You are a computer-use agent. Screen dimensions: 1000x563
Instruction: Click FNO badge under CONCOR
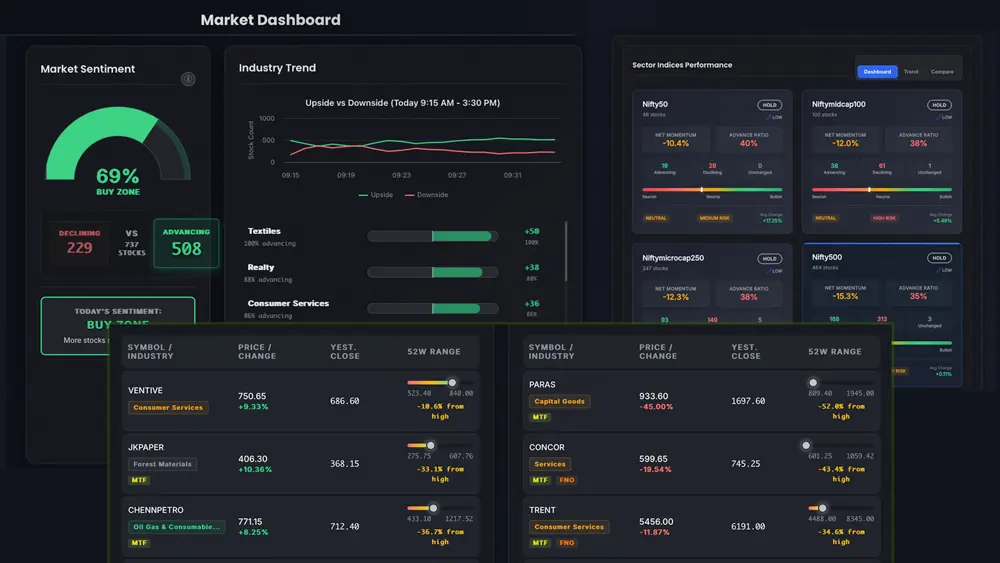coord(567,480)
